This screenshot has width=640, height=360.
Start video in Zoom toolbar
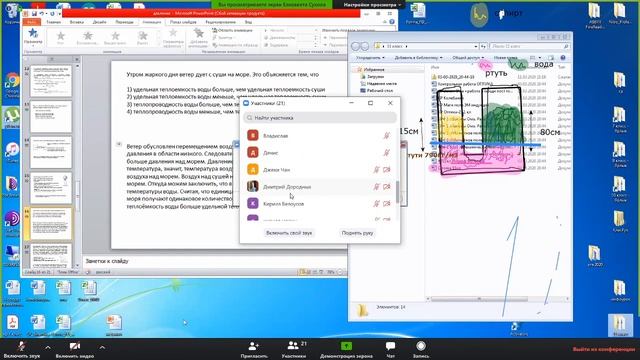point(75,350)
